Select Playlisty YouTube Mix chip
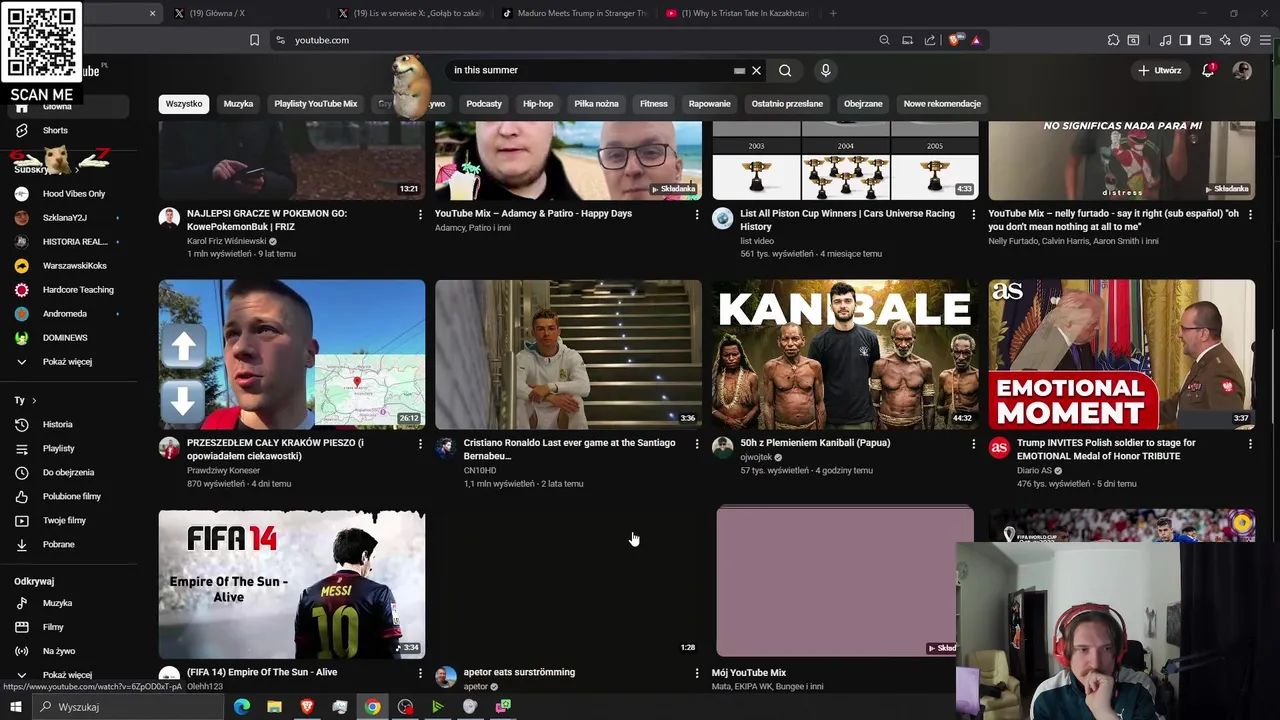1280x720 pixels. 316,104
